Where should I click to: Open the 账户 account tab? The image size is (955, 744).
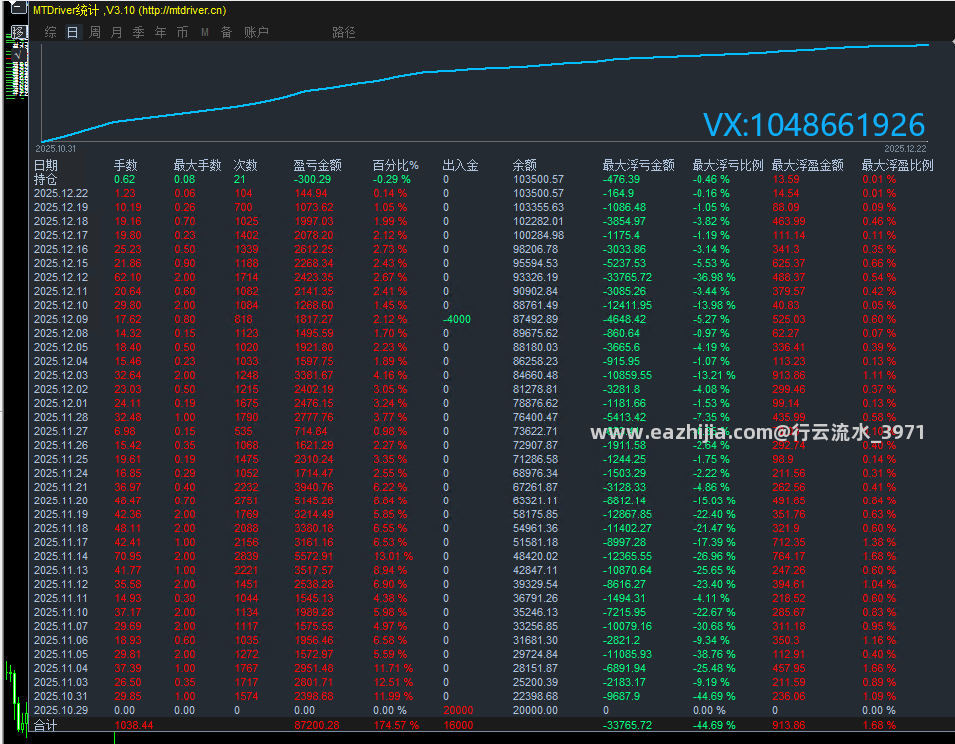click(x=256, y=32)
